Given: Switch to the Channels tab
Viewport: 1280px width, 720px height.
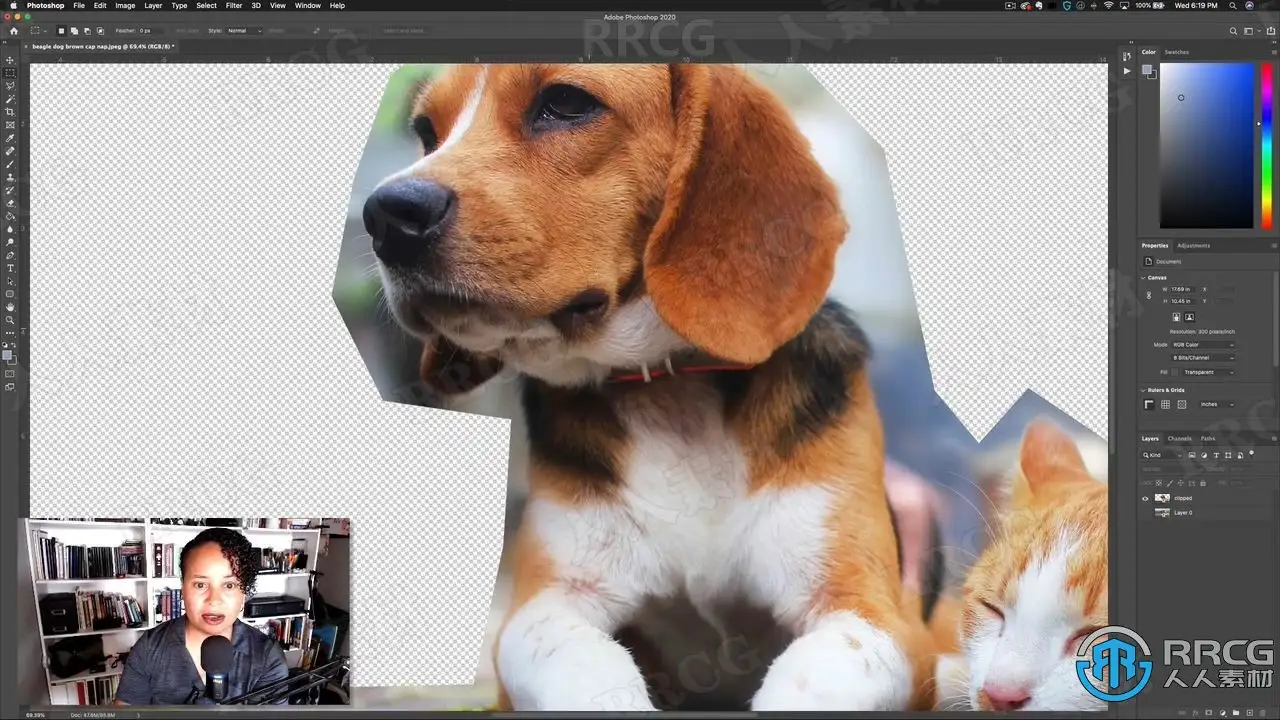Looking at the screenshot, I should click(x=1180, y=438).
